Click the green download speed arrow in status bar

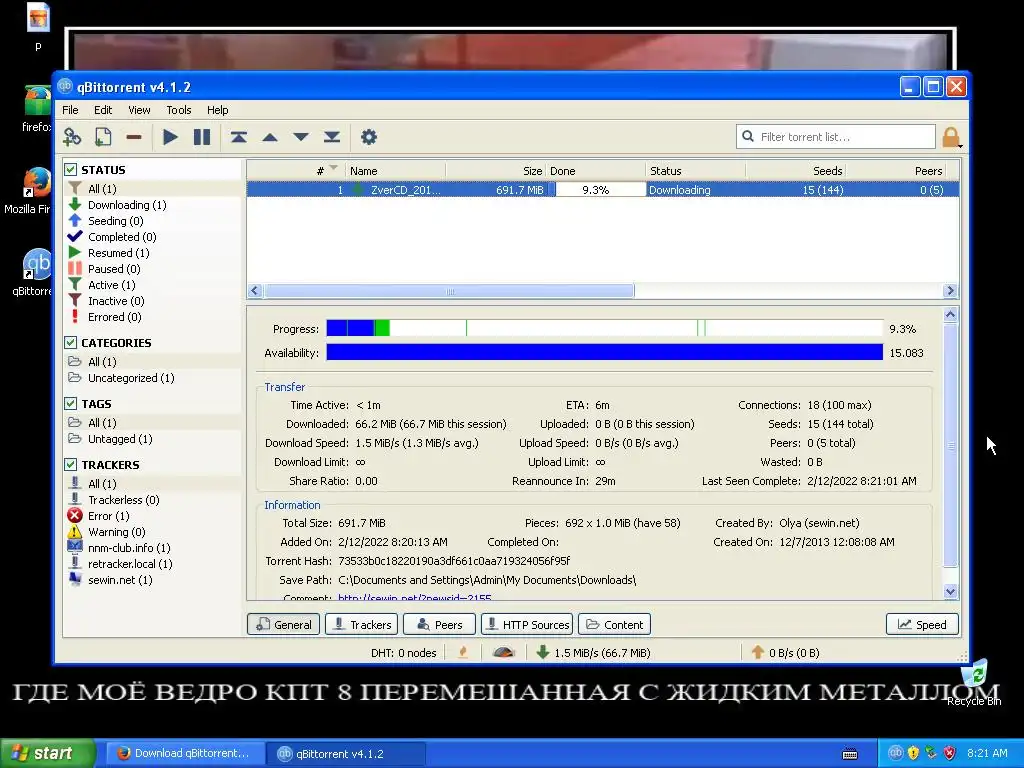[x=542, y=652]
